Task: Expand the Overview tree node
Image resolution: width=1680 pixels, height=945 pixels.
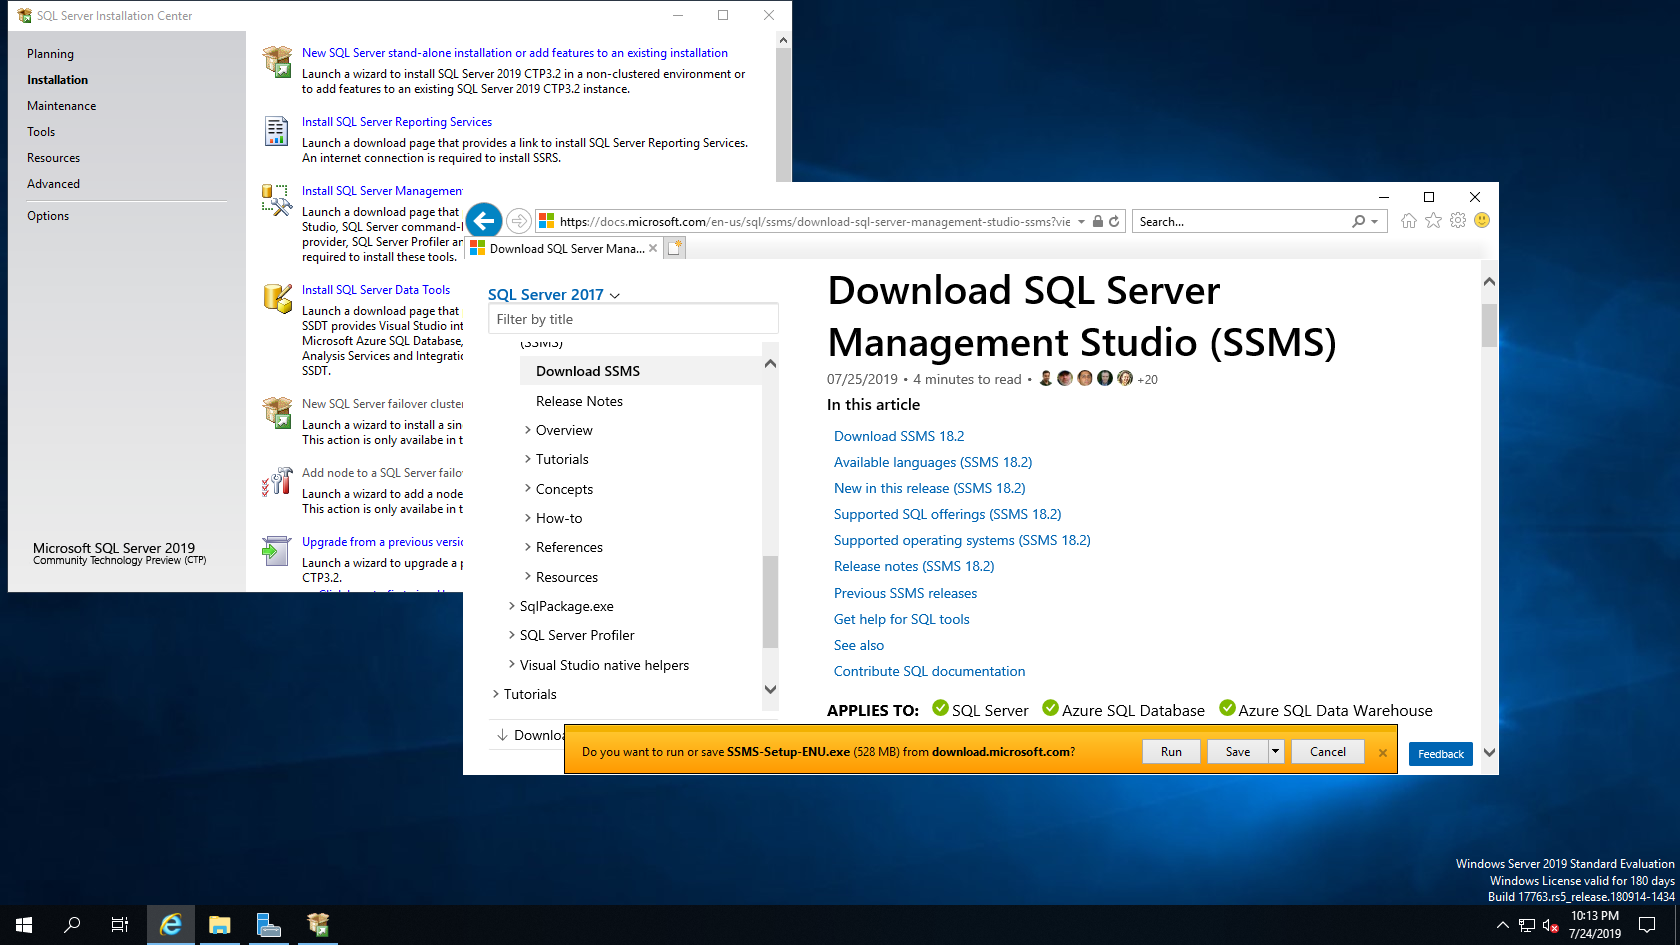Action: point(528,430)
